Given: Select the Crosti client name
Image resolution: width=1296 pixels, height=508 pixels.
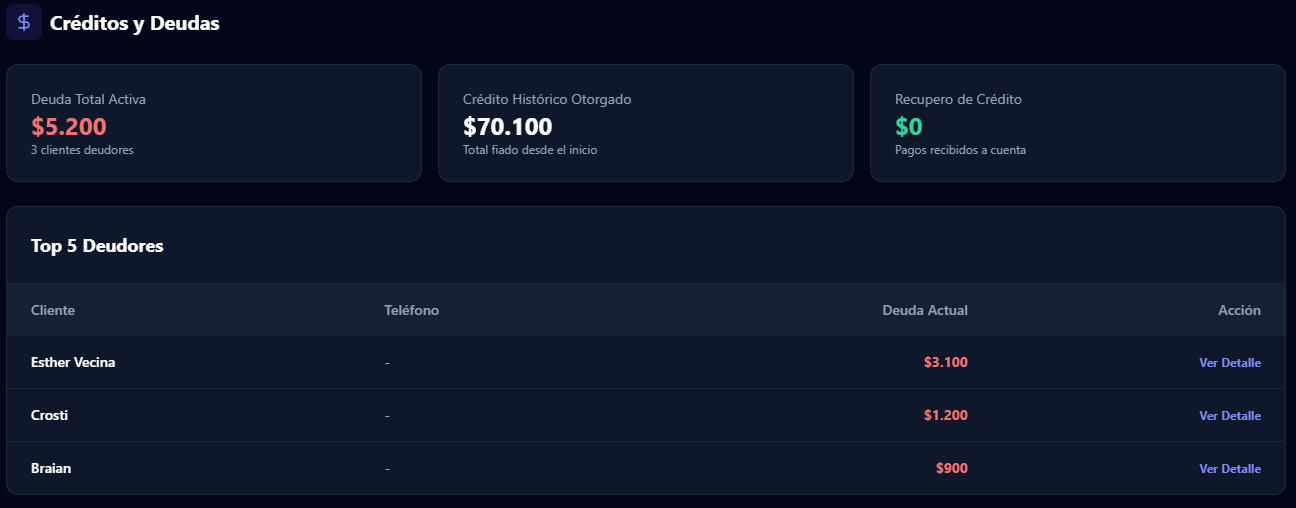Looking at the screenshot, I should (x=50, y=416).
